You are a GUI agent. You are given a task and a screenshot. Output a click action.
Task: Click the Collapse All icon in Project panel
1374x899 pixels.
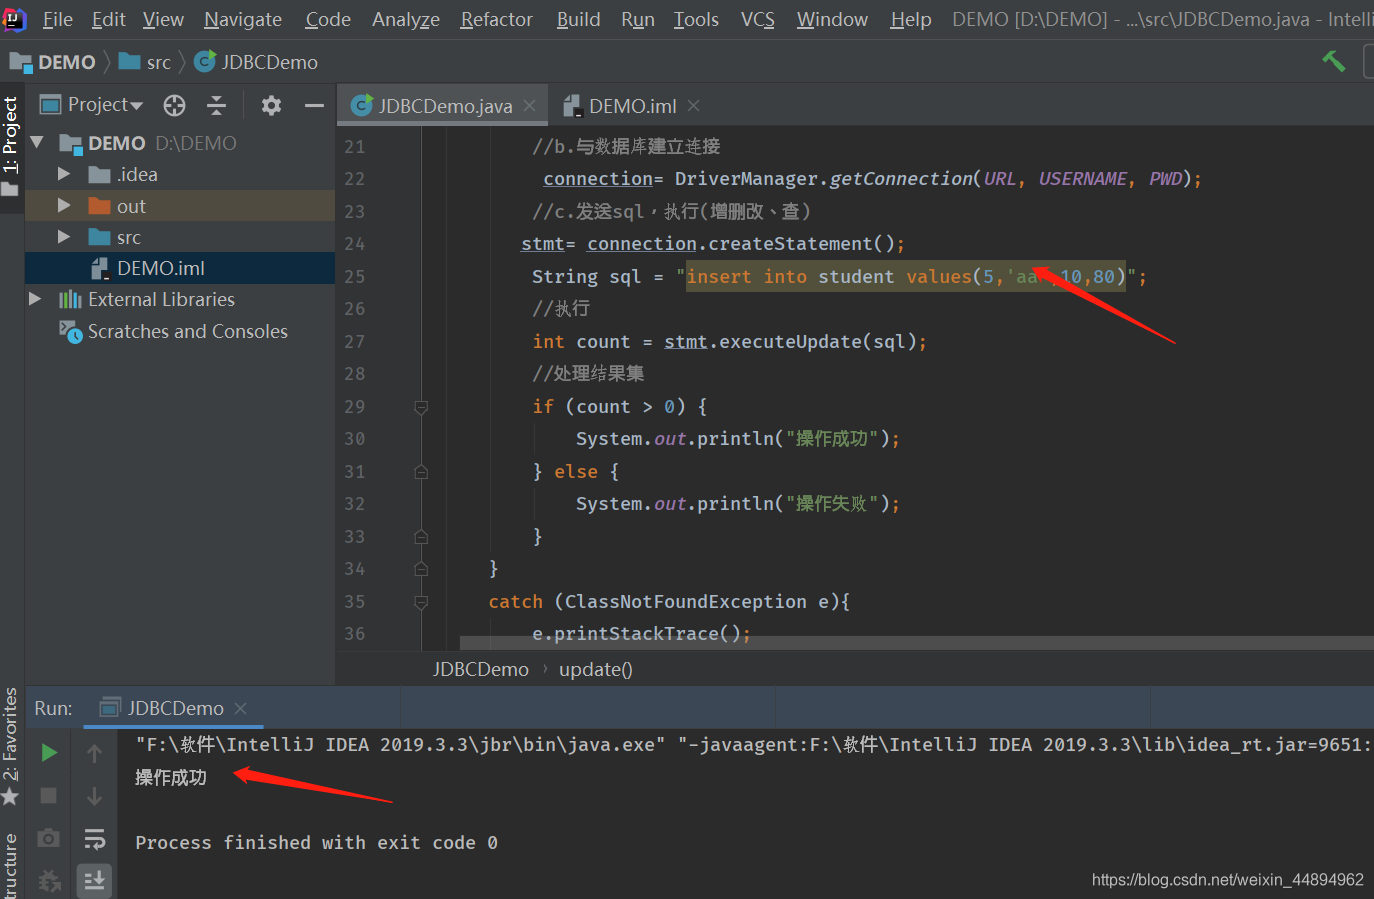[217, 105]
